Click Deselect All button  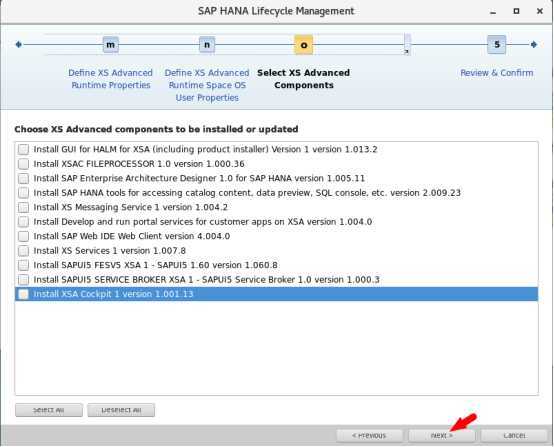click(x=121, y=410)
